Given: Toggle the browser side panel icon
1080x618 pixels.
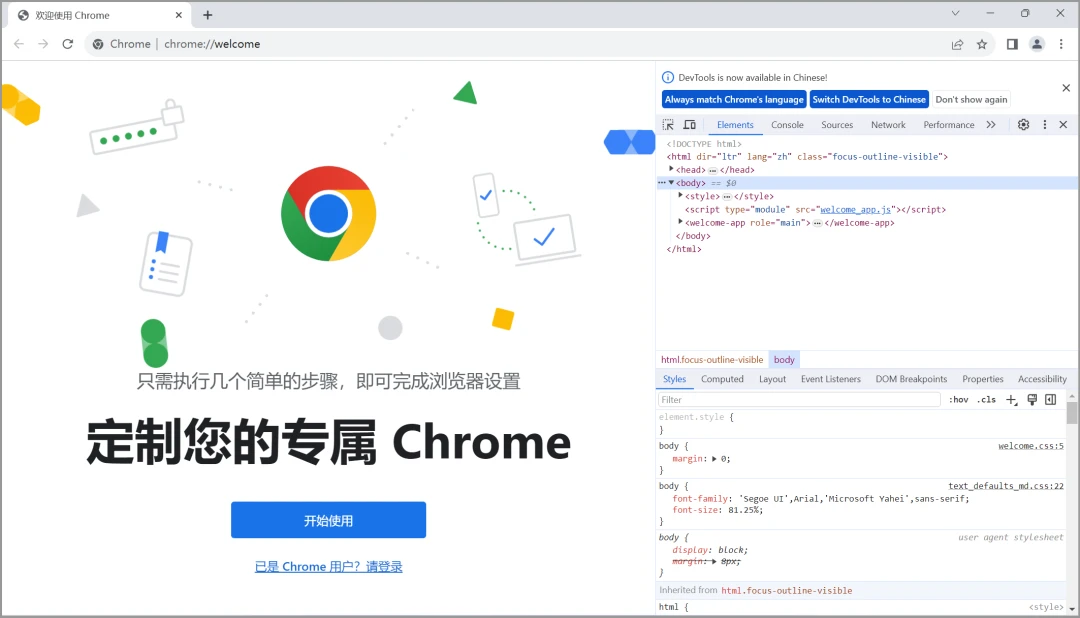Looking at the screenshot, I should (1012, 44).
